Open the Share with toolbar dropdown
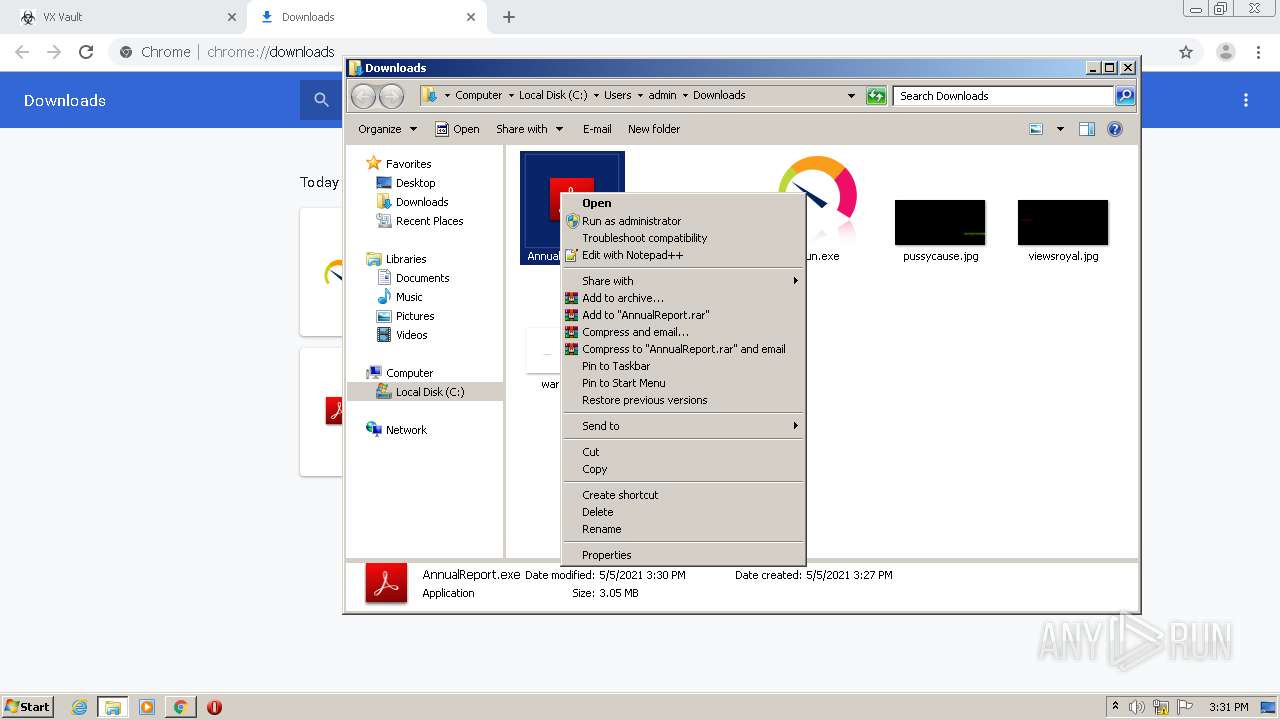1280x720 pixels. click(x=530, y=129)
